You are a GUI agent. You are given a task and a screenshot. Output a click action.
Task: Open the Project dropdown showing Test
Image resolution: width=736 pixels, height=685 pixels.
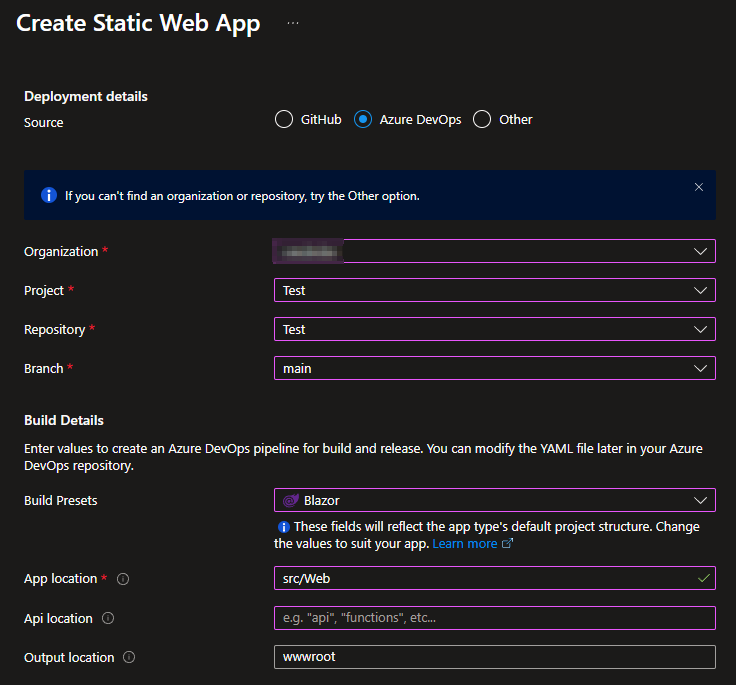pos(495,290)
